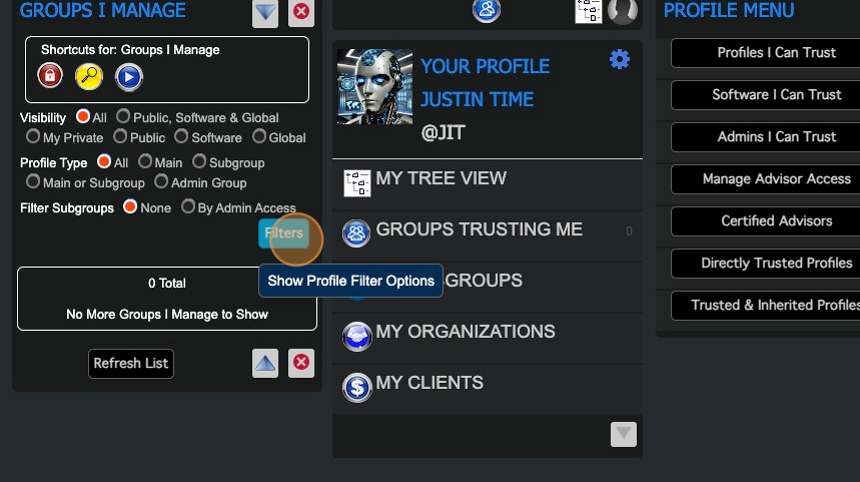Click the robot profile avatar image
The image size is (860, 482).
pyautogui.click(x=375, y=87)
